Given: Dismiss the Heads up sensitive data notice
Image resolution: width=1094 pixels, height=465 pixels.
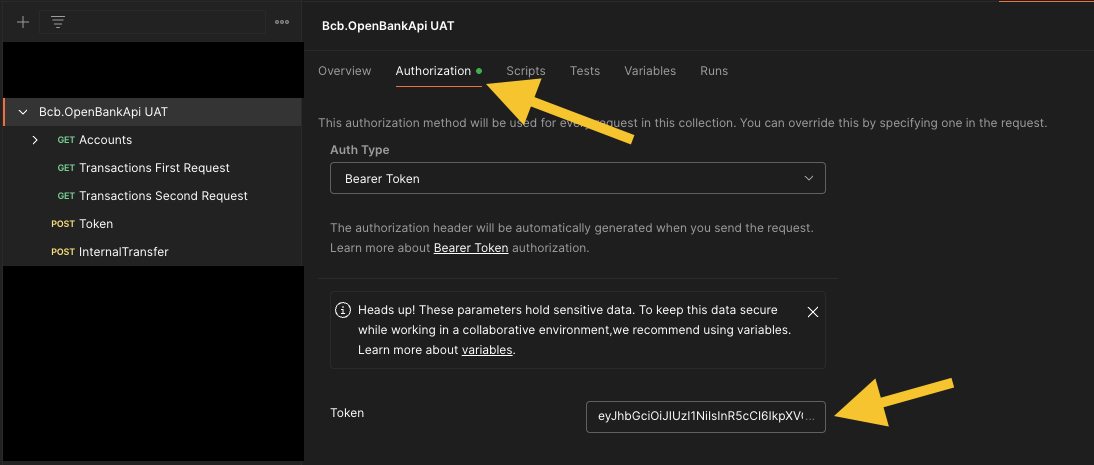Looking at the screenshot, I should point(812,311).
